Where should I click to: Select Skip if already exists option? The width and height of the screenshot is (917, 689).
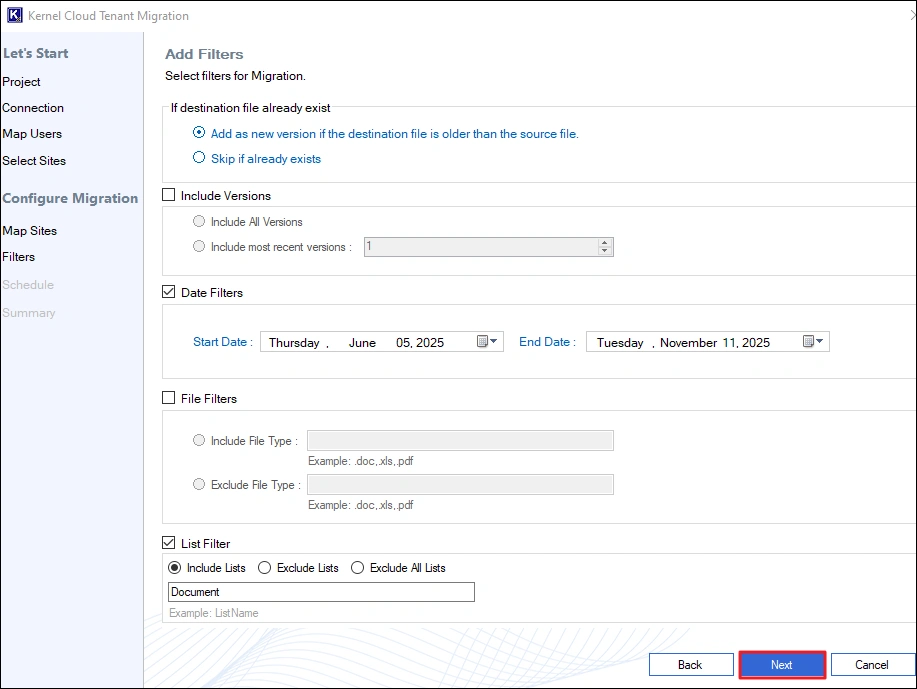tap(199, 158)
